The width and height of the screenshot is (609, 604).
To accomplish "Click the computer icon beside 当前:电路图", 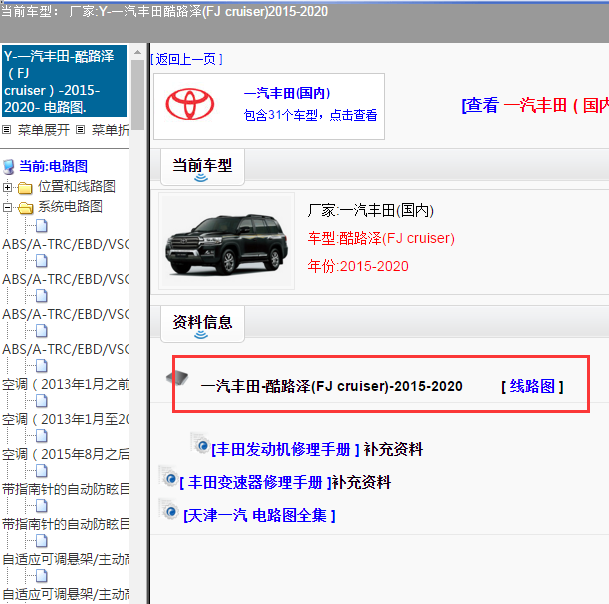I will [x=9, y=167].
